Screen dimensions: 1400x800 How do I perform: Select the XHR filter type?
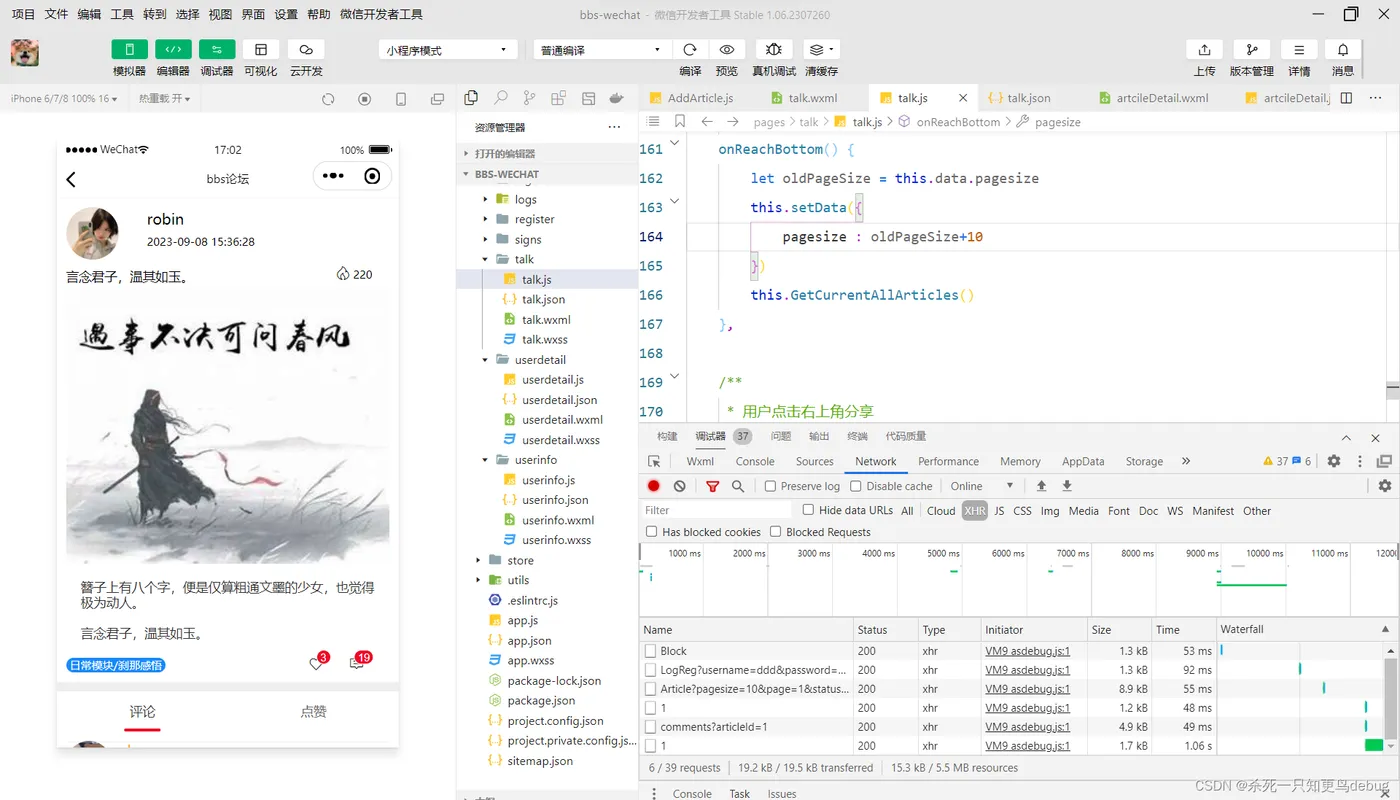coord(975,510)
